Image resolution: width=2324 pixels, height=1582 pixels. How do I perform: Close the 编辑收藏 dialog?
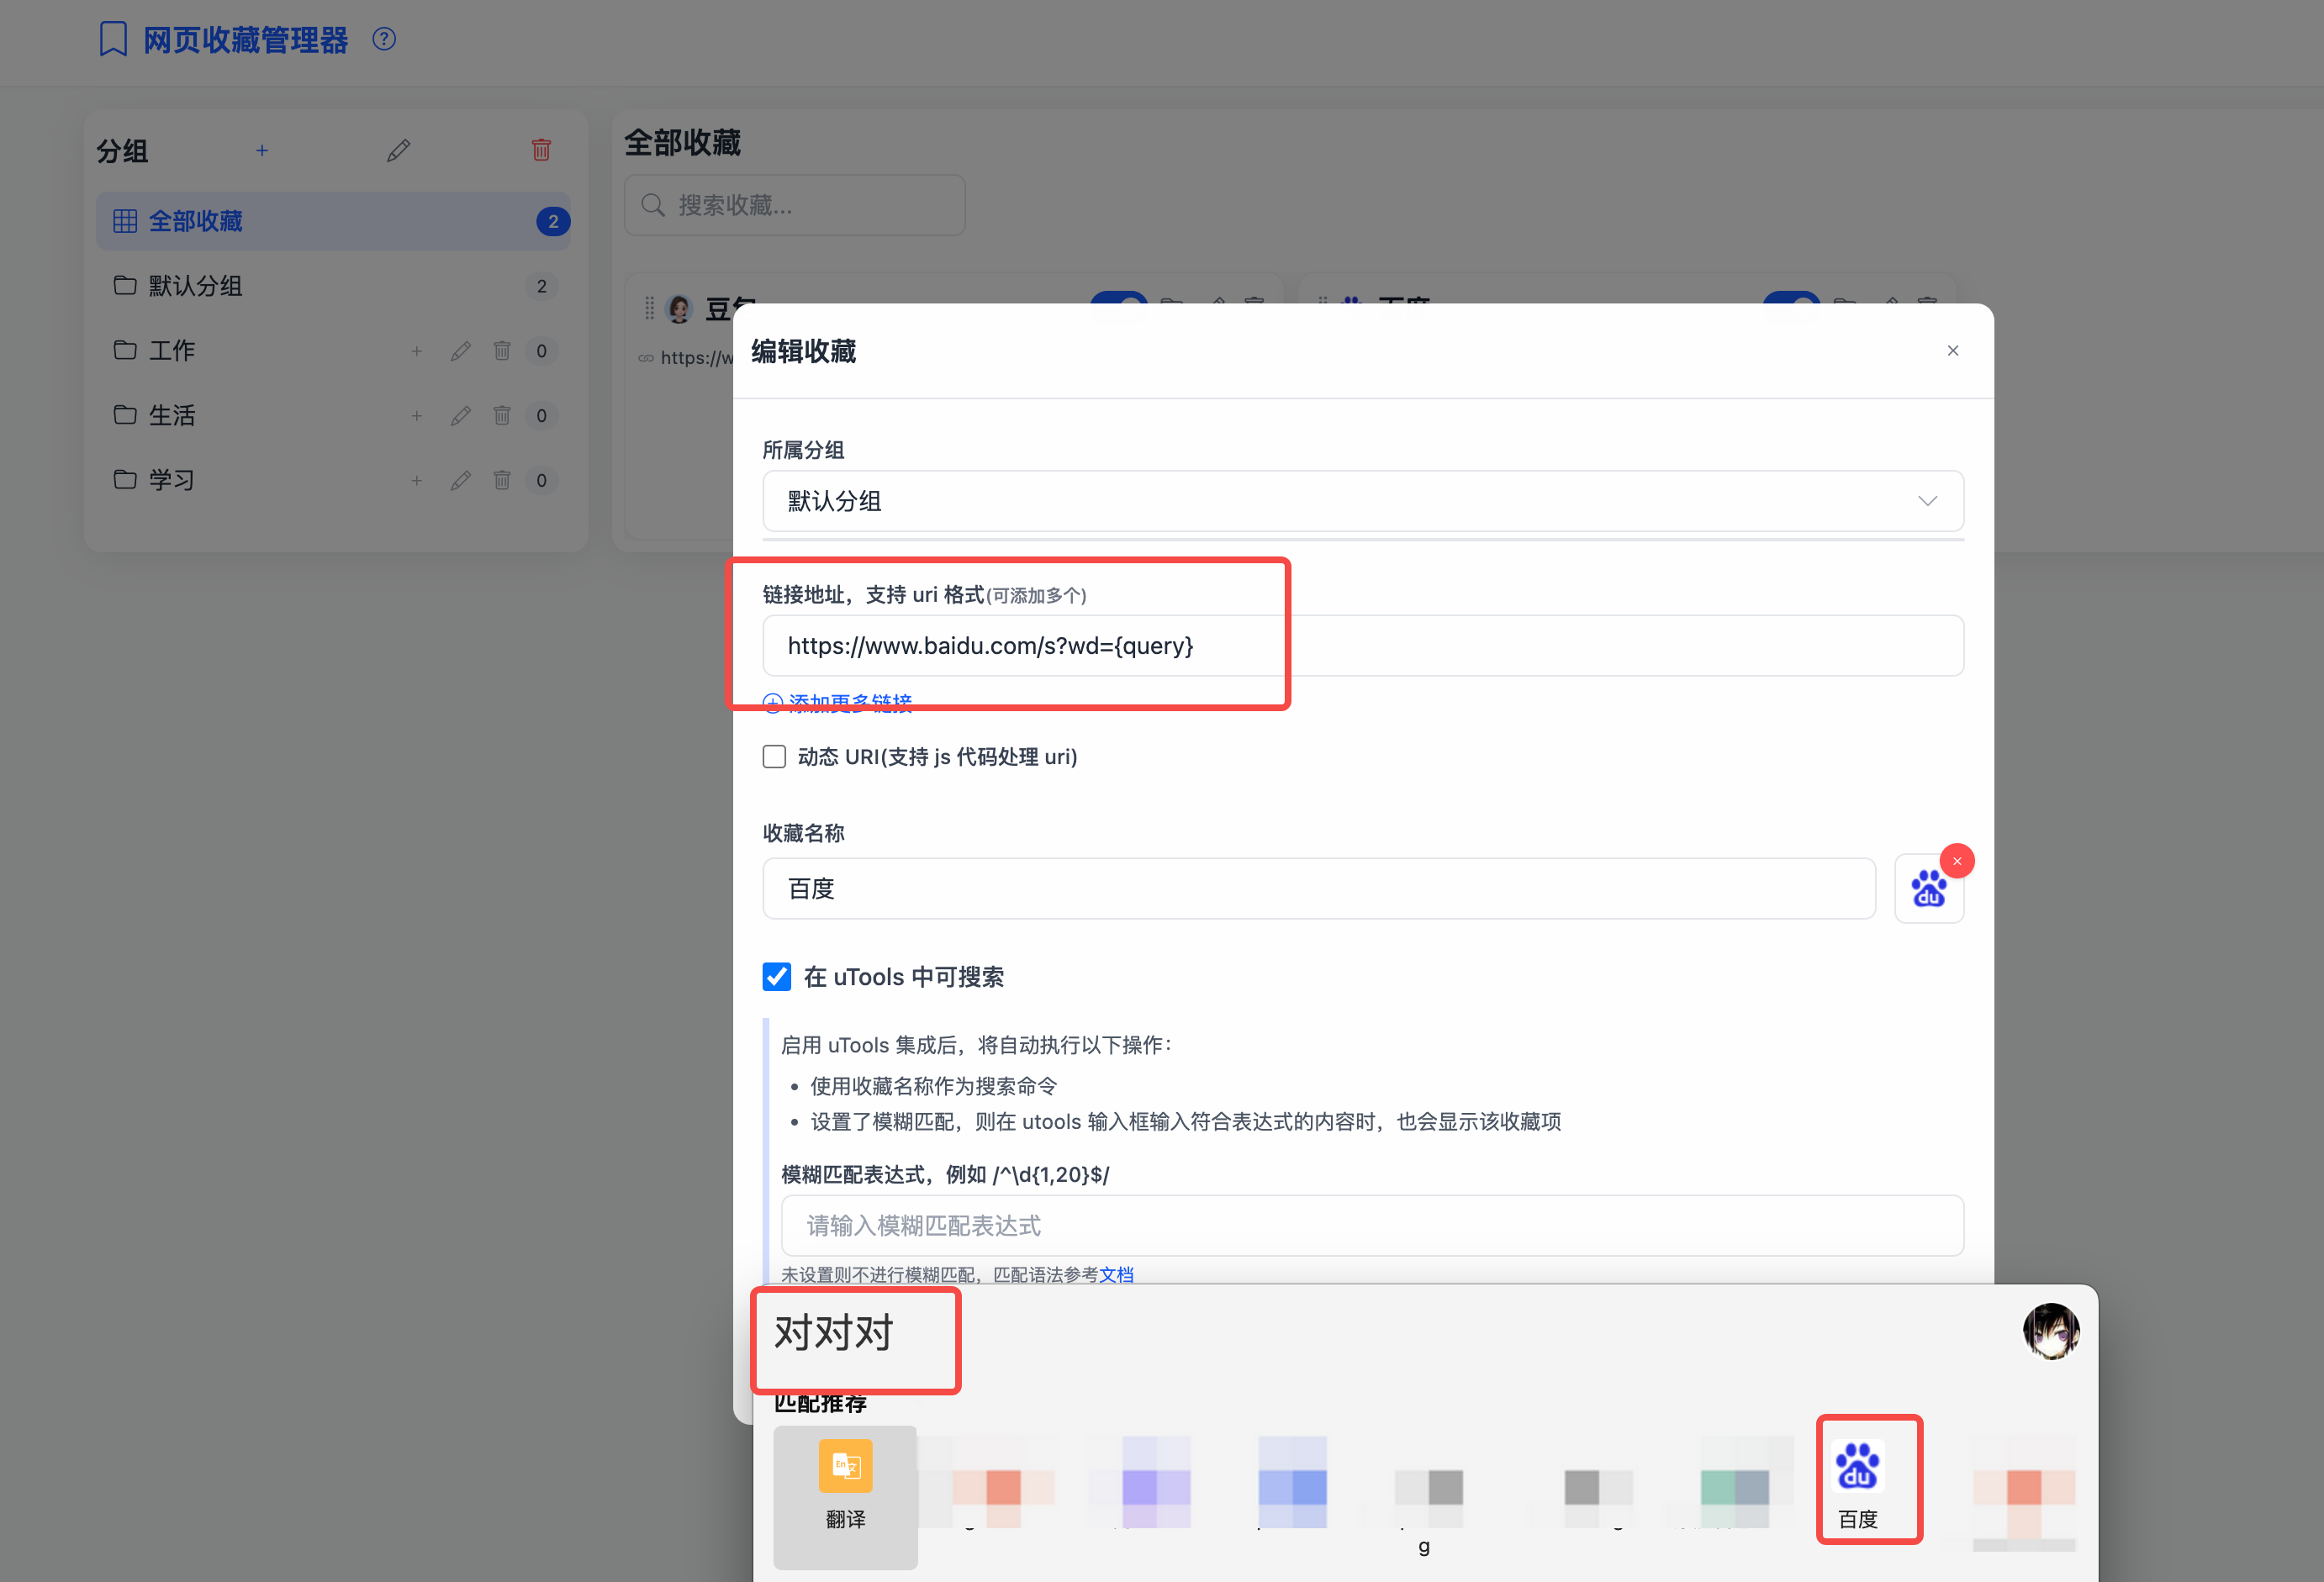coord(1952,351)
